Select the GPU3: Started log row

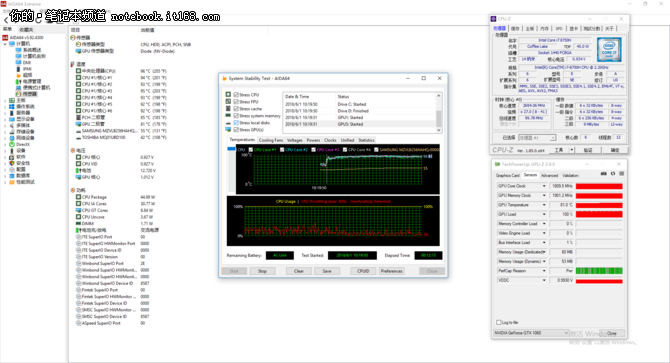pos(359,124)
